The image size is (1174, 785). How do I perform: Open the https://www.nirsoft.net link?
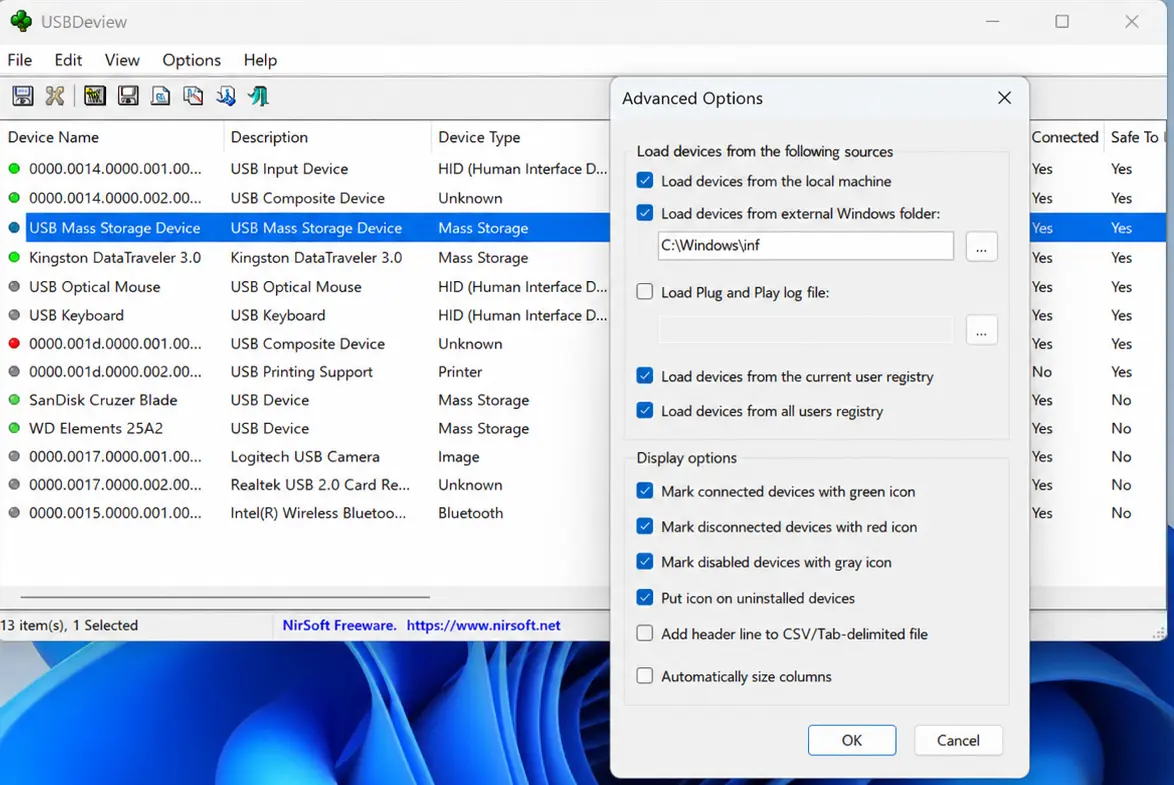coord(484,625)
